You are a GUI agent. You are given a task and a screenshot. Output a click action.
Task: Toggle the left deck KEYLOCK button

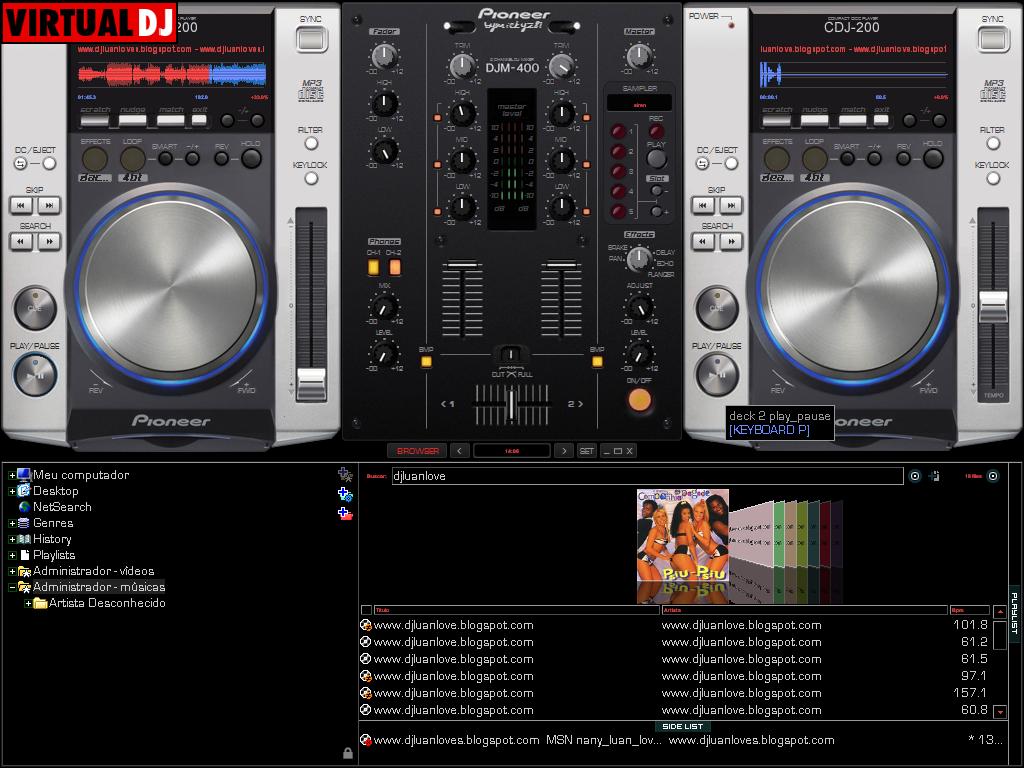[312, 178]
